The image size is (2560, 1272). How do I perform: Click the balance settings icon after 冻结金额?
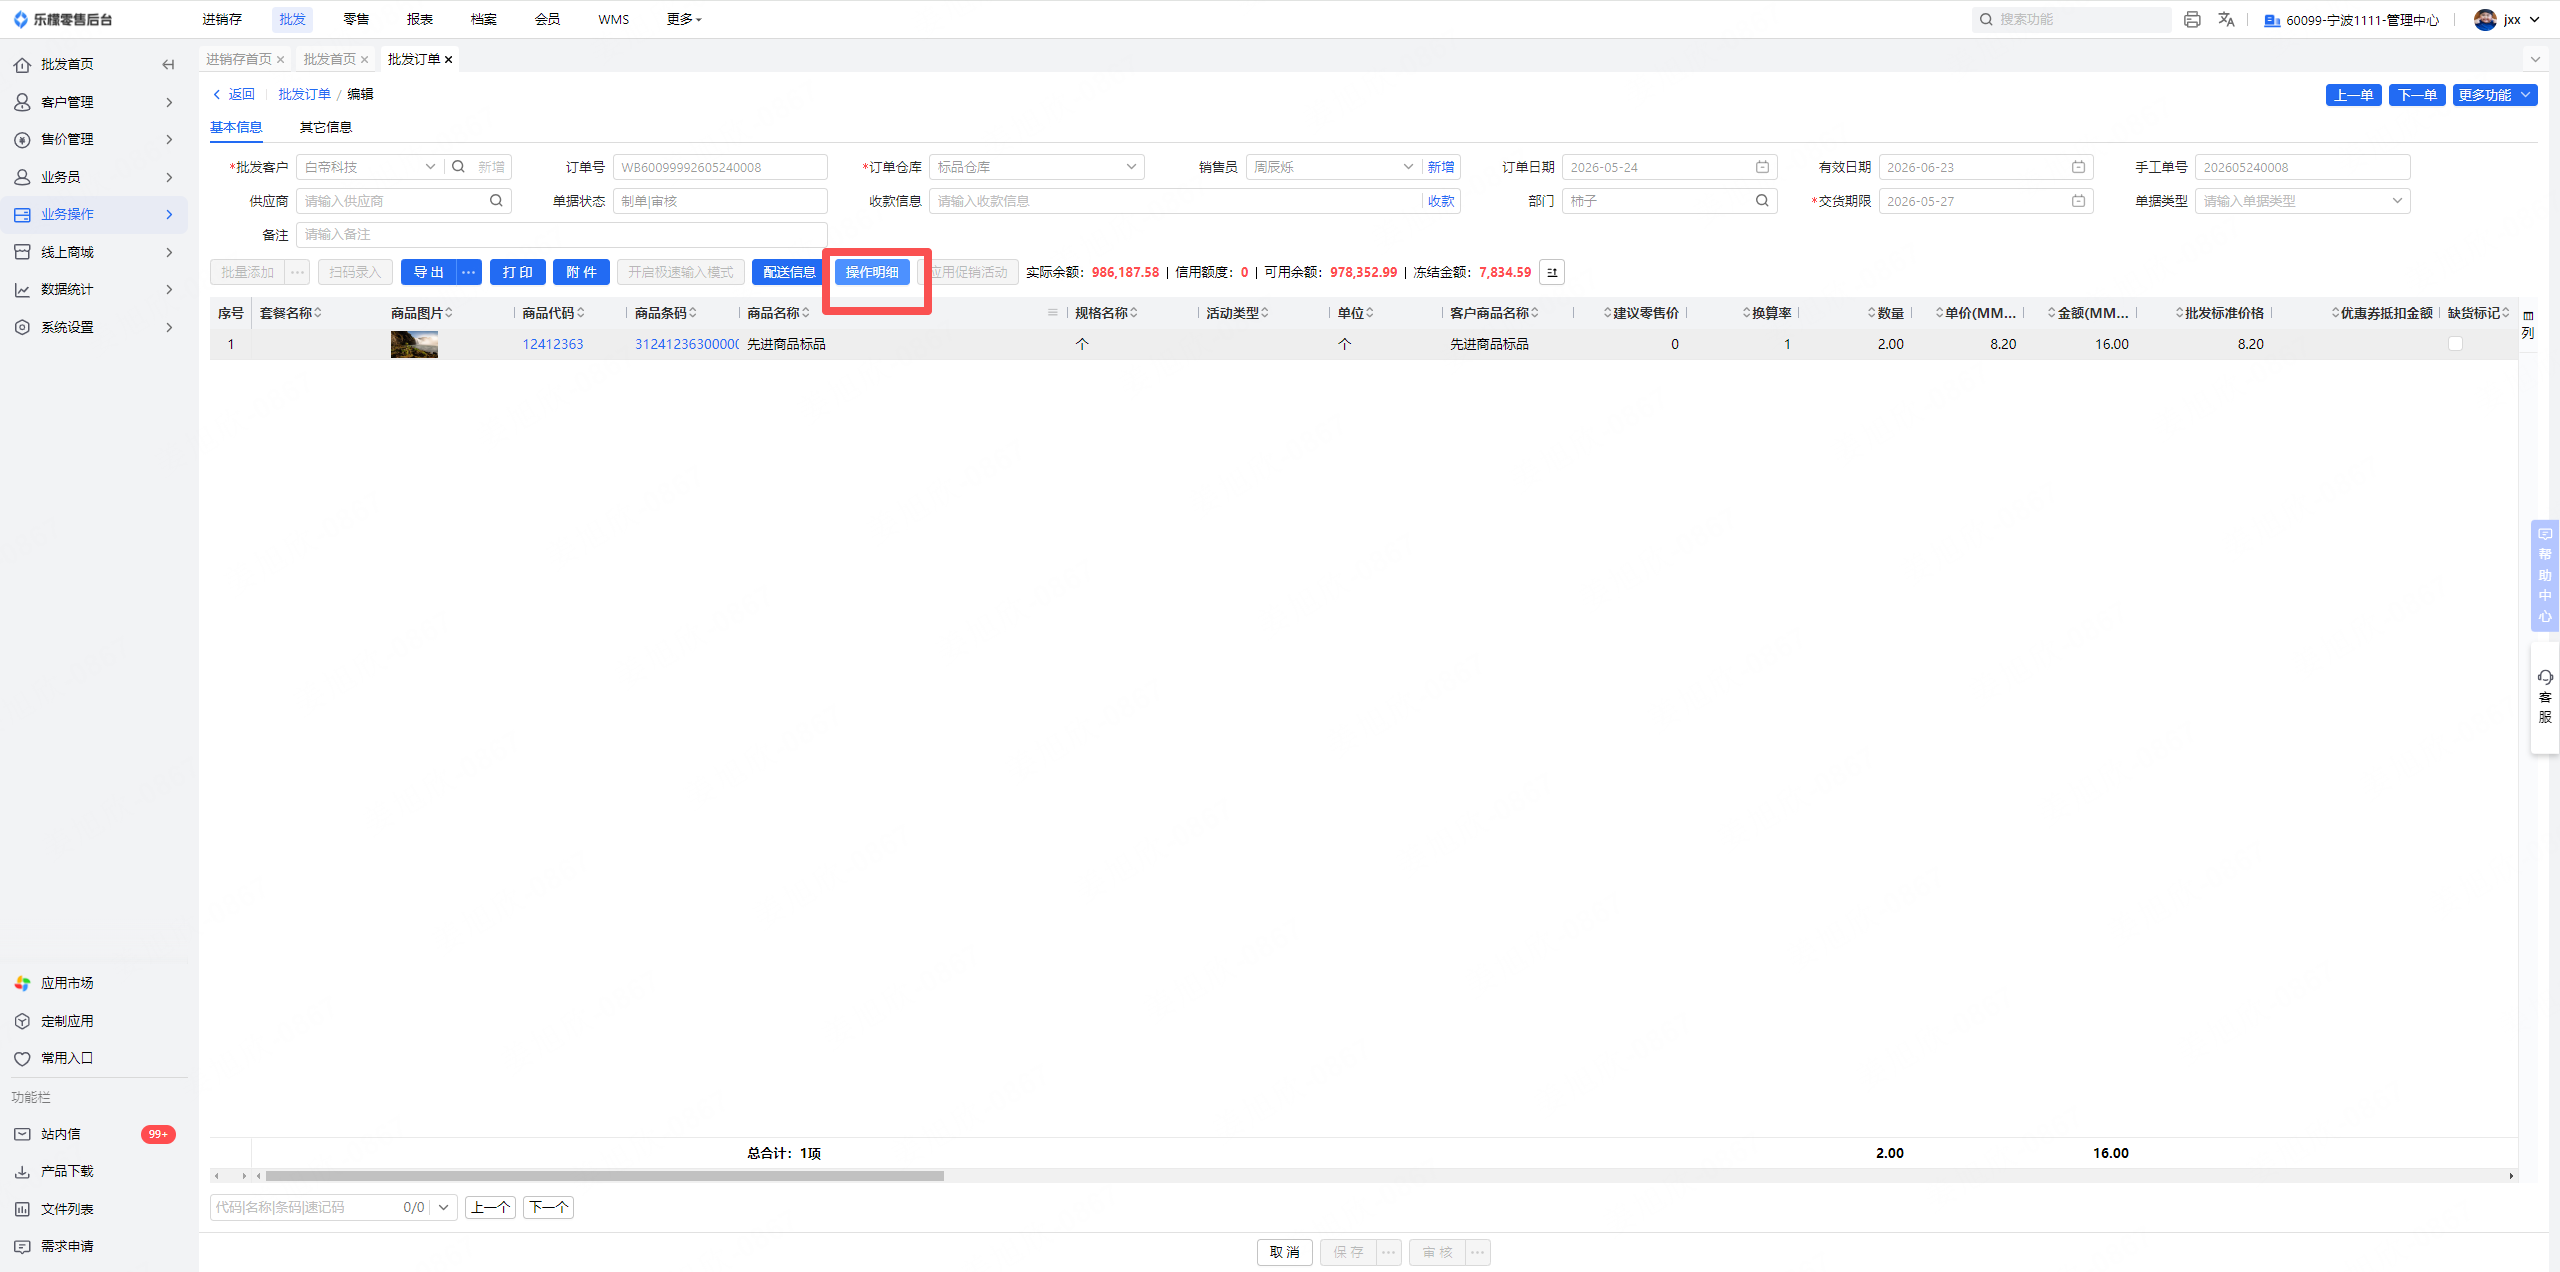tap(1552, 272)
